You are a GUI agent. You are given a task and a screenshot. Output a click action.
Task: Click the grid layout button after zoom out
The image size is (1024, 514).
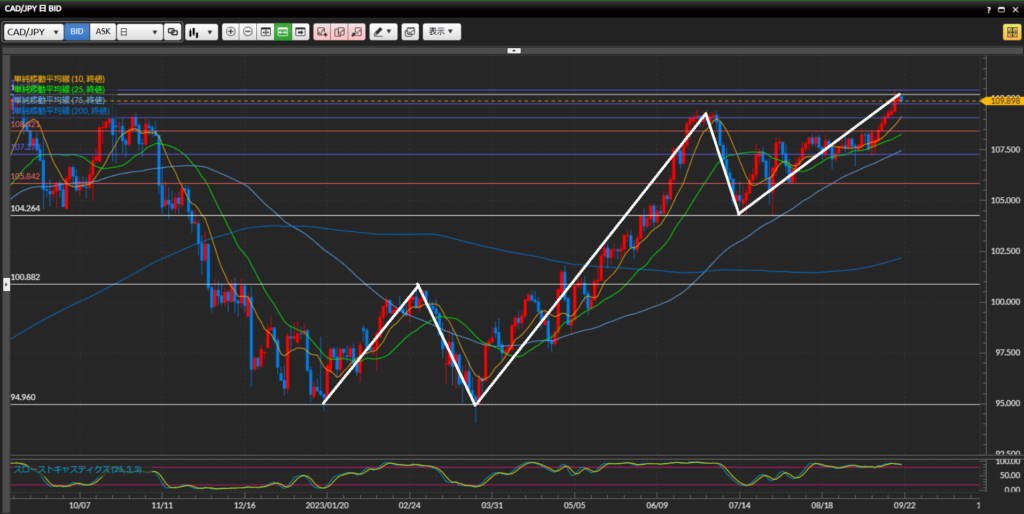tap(266, 32)
